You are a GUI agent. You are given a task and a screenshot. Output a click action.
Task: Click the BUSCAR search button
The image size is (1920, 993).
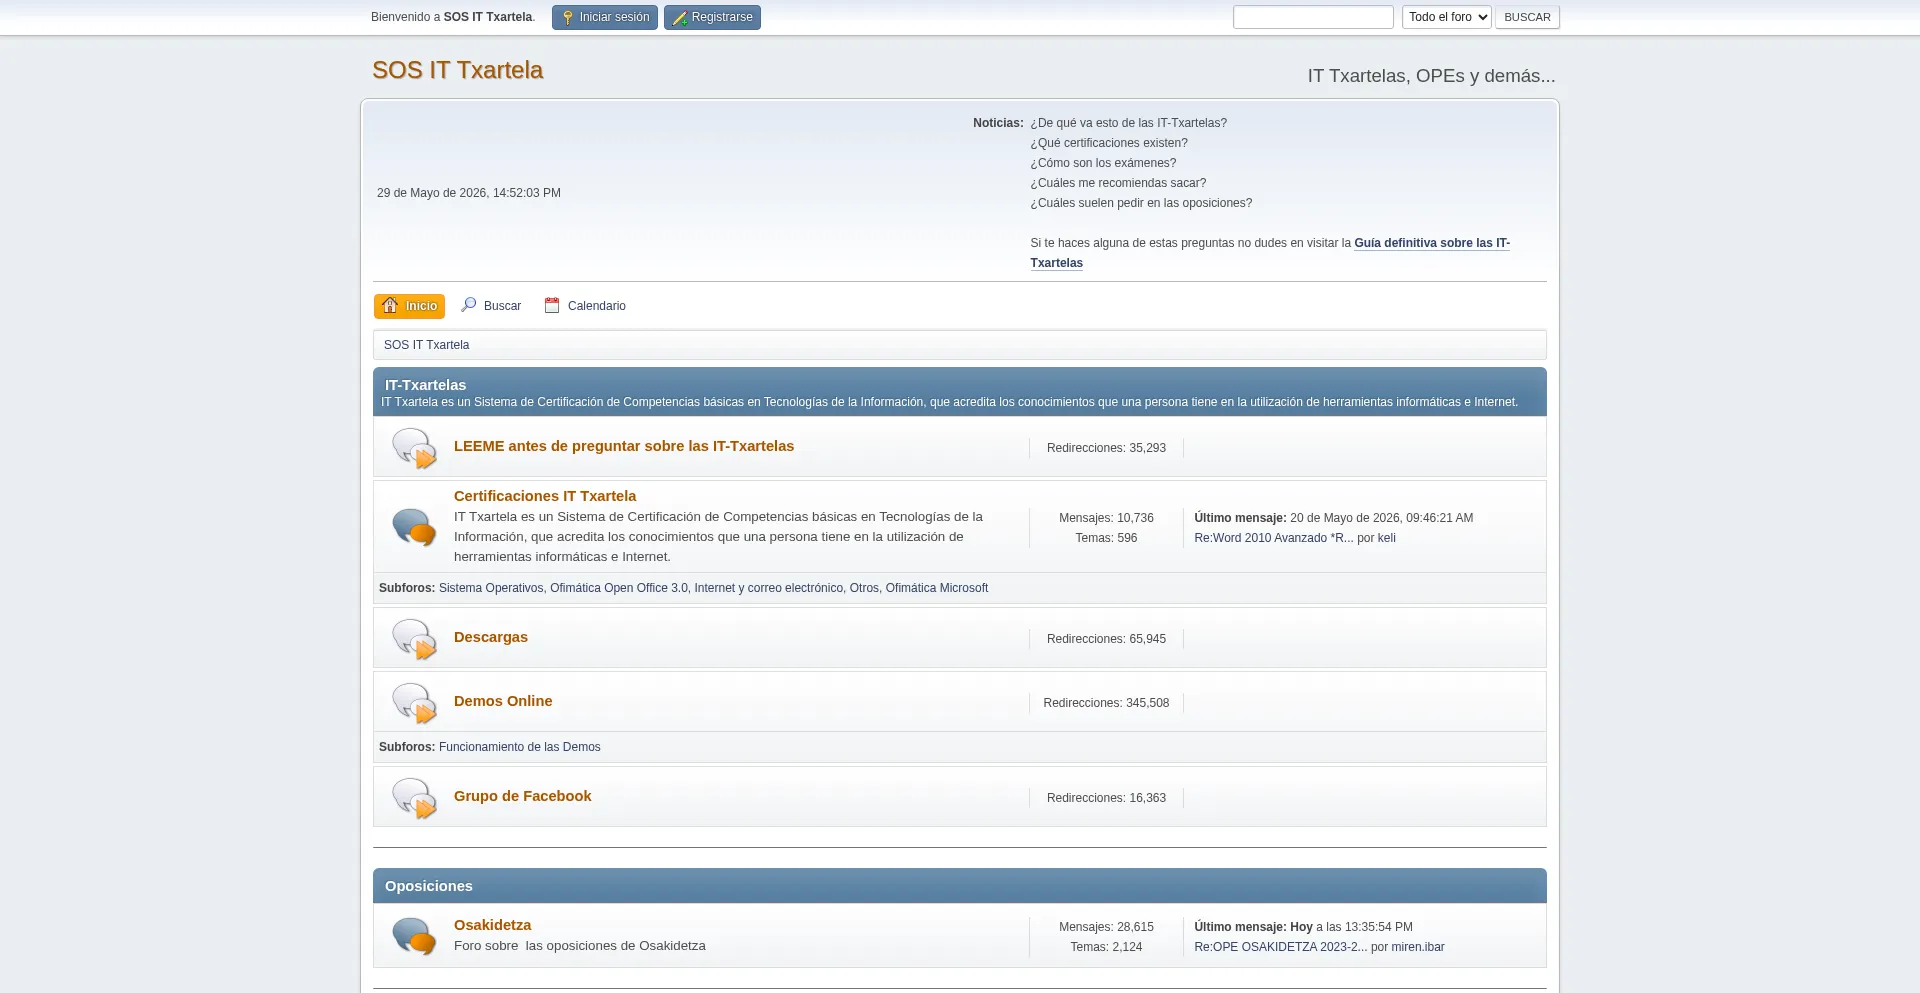pyautogui.click(x=1527, y=17)
